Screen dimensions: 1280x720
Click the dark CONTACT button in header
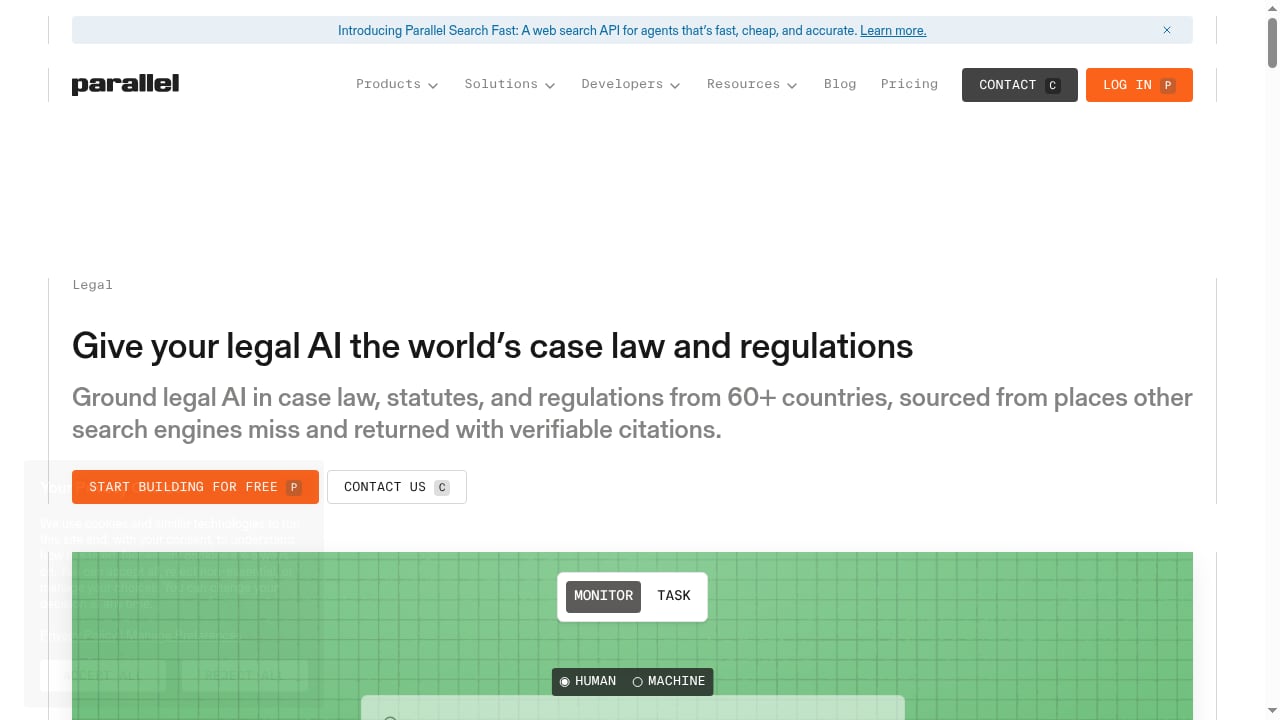[x=1020, y=85]
